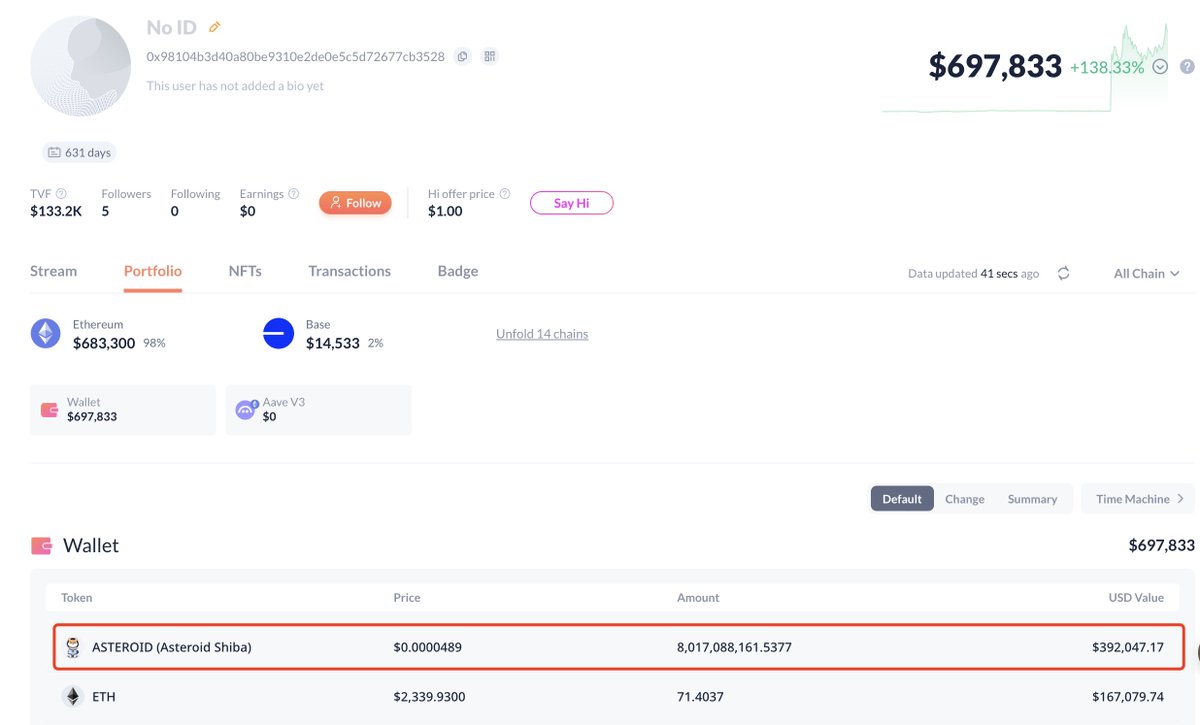The width and height of the screenshot is (1200, 725).
Task: Click the TVF info question mark icon
Action: click(x=61, y=194)
